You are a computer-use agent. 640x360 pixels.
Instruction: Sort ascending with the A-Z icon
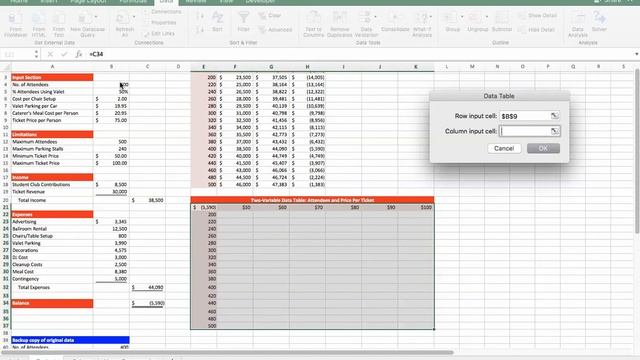coord(200,16)
